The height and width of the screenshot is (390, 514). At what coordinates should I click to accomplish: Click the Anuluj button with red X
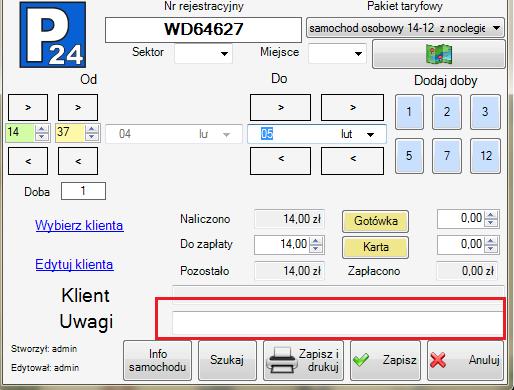click(465, 360)
